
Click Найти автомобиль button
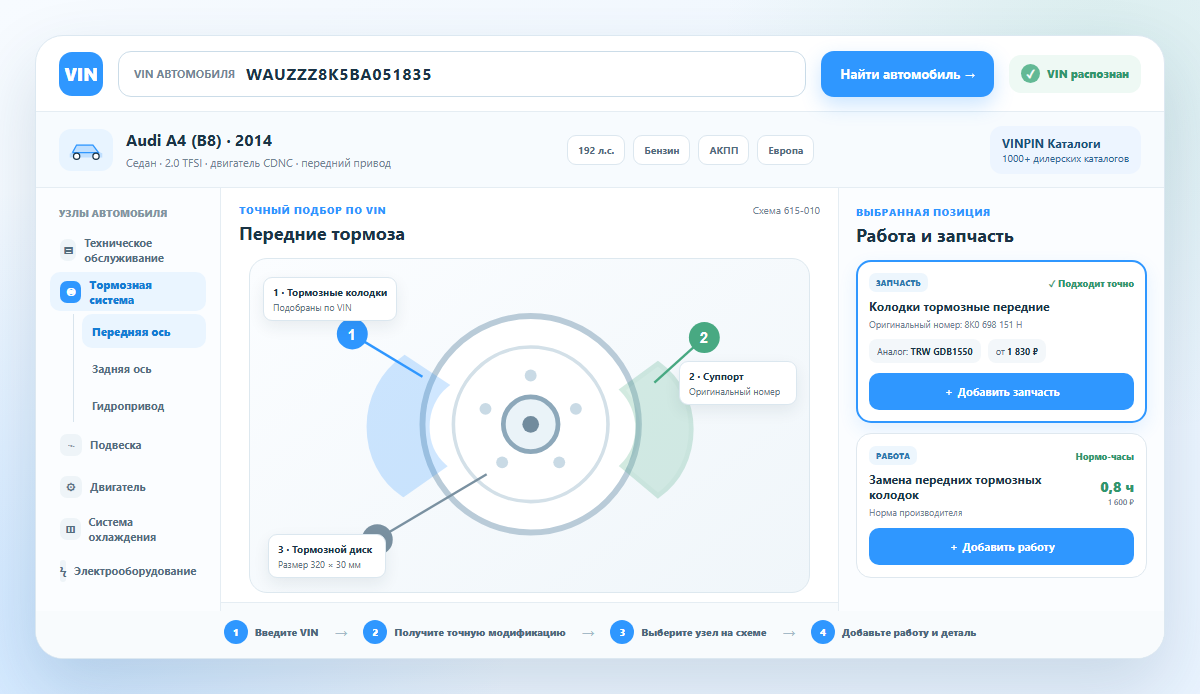tap(907, 74)
